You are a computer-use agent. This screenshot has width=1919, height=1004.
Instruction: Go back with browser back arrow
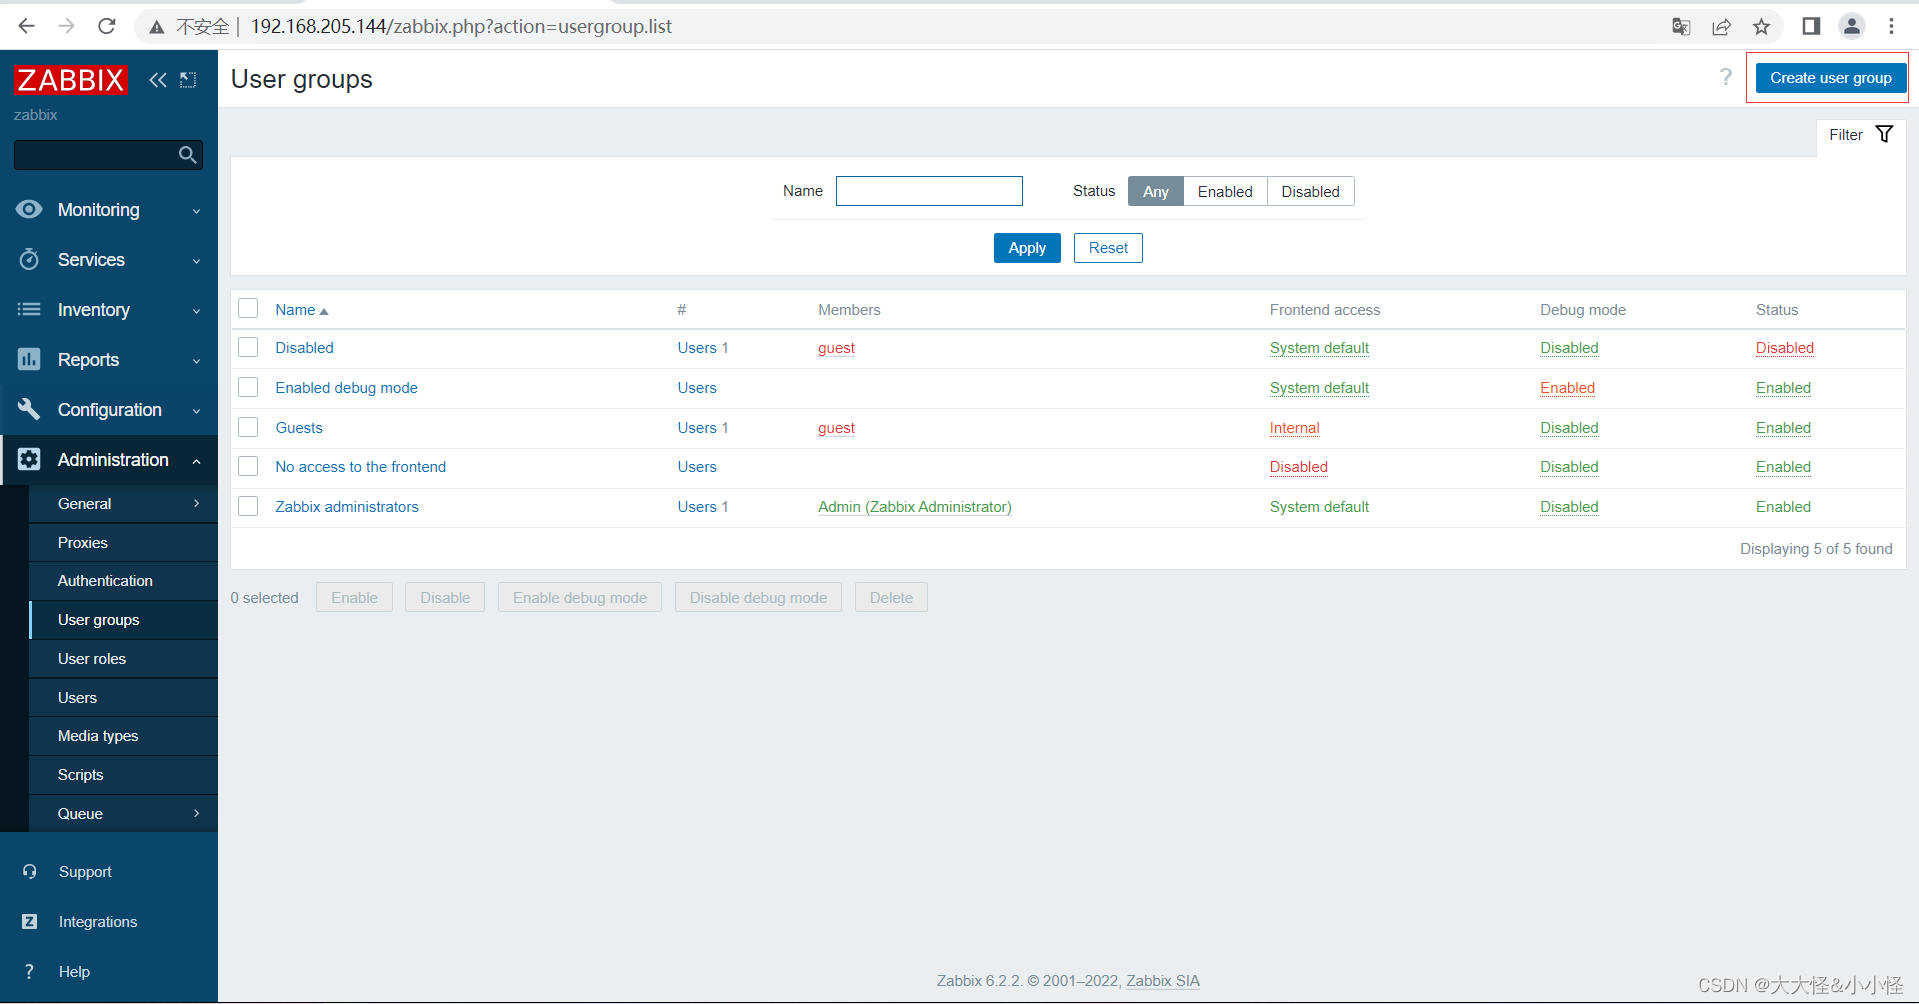click(x=27, y=26)
